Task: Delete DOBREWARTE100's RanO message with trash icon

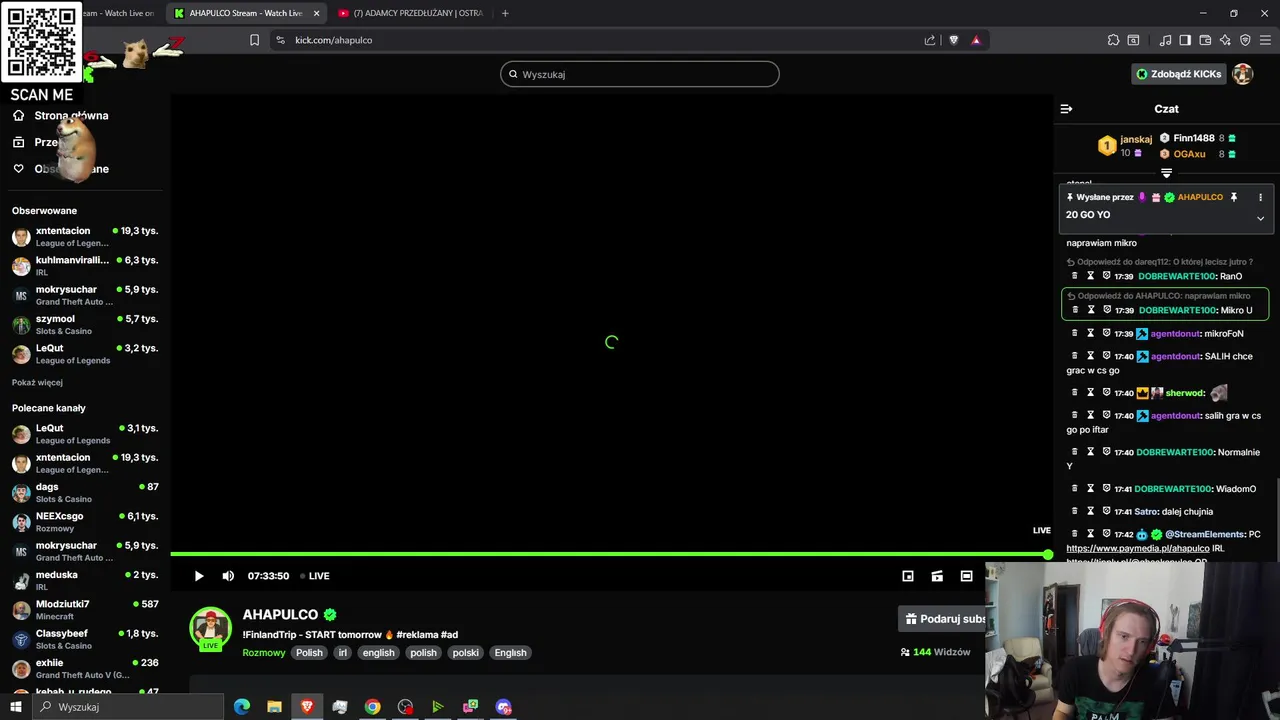Action: 1075,276
